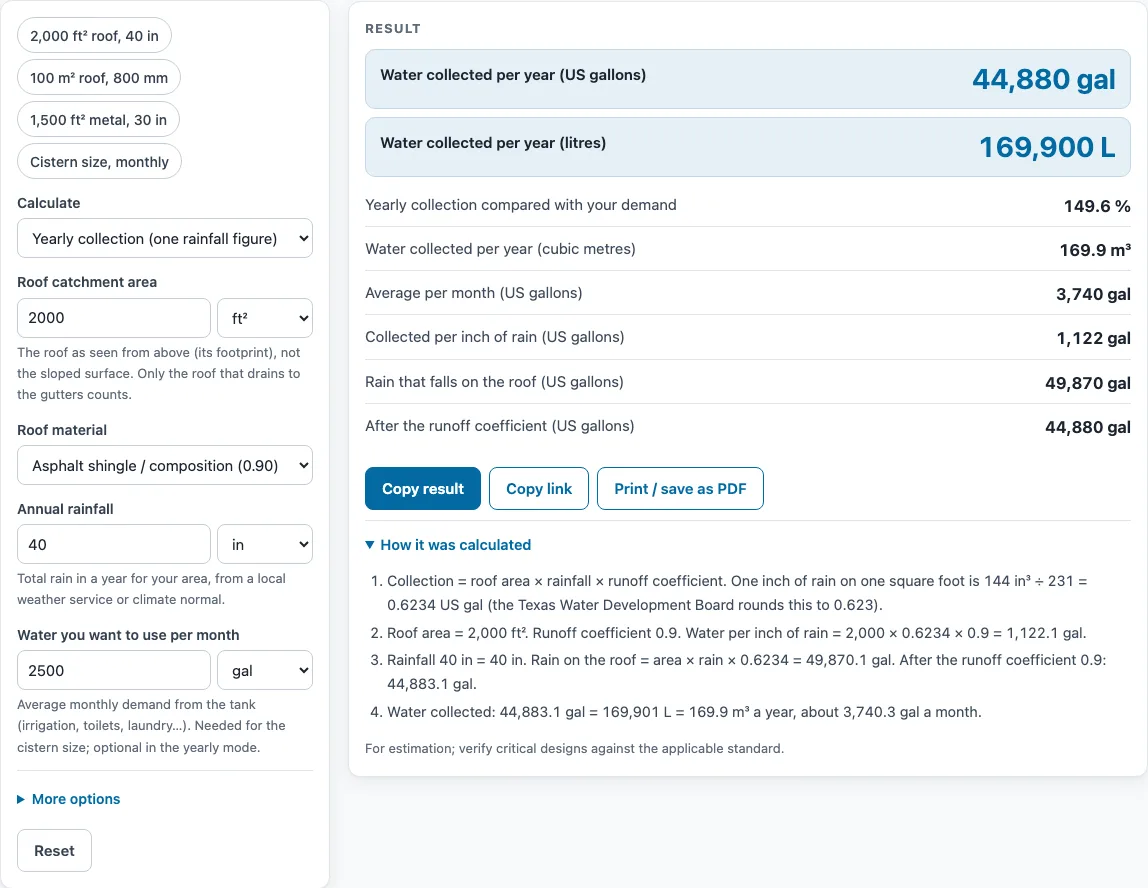1148x888 pixels.
Task: Click calculation step 4 starting "Water collected: 44,883.1 gal"
Action: [684, 712]
